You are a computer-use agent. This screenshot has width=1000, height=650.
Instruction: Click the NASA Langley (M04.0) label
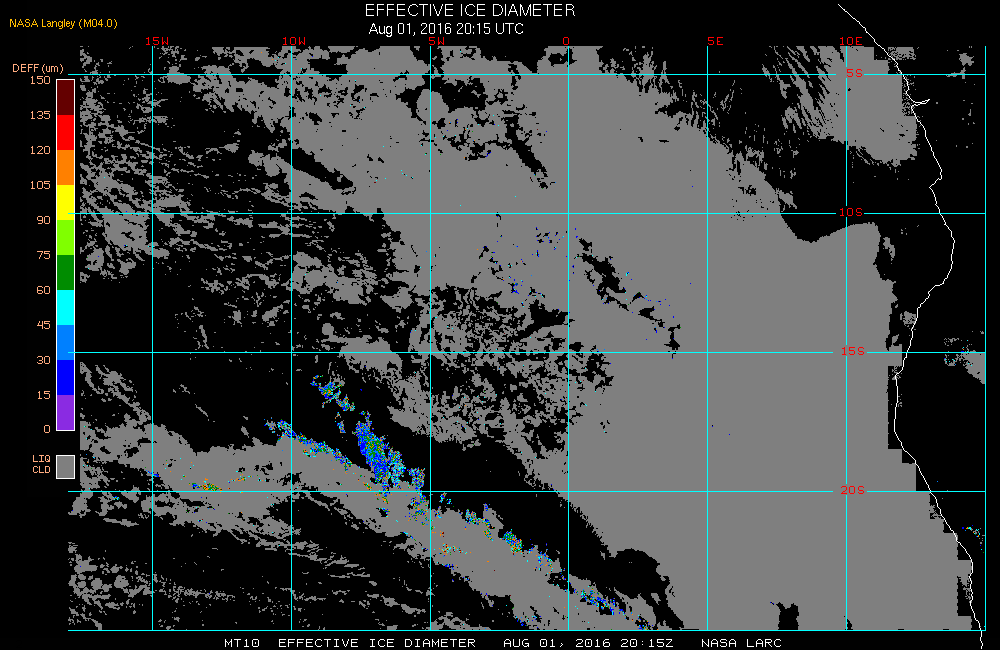click(x=63, y=23)
